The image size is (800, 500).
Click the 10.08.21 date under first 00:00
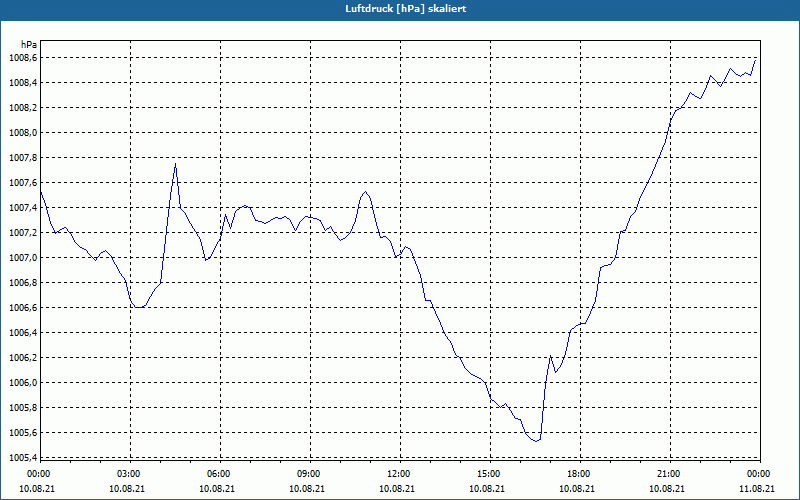[x=37, y=488]
